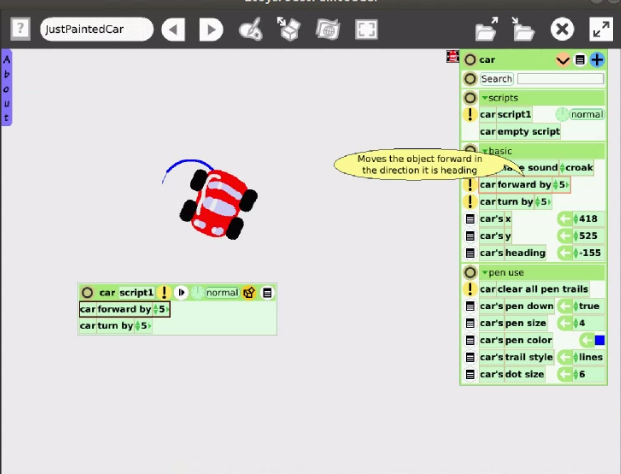The height and width of the screenshot is (474, 621).
Task: Run script1 once with scriptor exclamation
Action: [164, 293]
